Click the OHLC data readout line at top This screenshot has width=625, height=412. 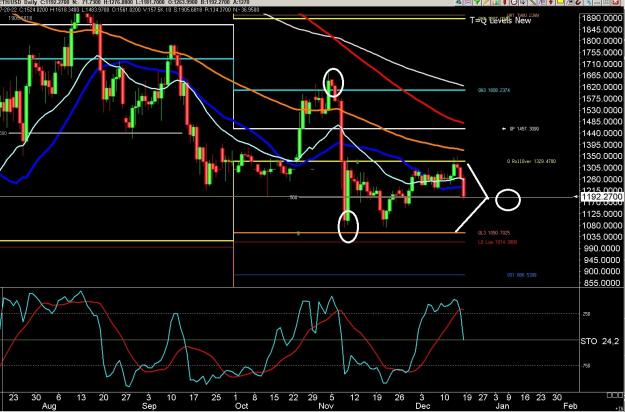click(130, 9)
